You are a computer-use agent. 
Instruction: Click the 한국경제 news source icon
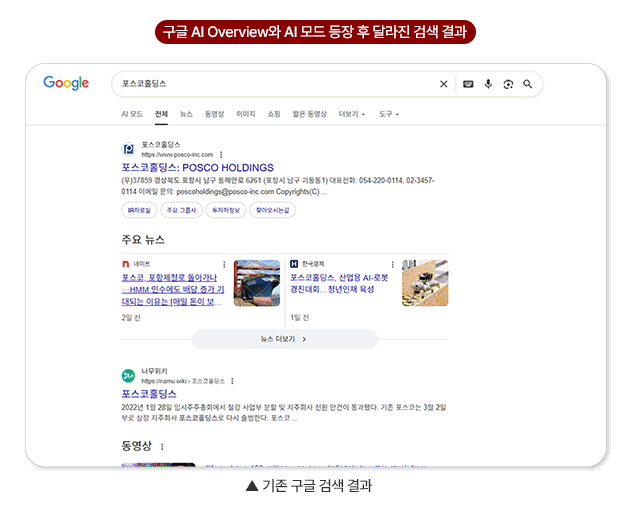point(294,264)
